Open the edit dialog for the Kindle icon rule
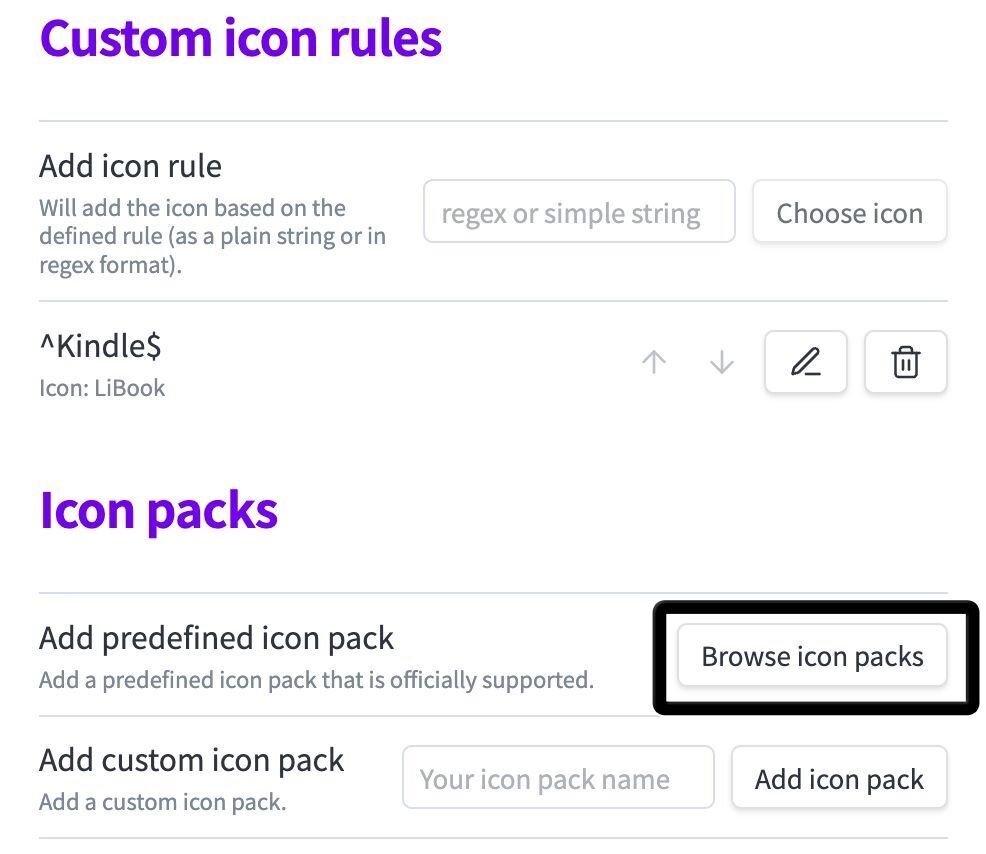The height and width of the screenshot is (854, 986). pyautogui.click(x=805, y=362)
